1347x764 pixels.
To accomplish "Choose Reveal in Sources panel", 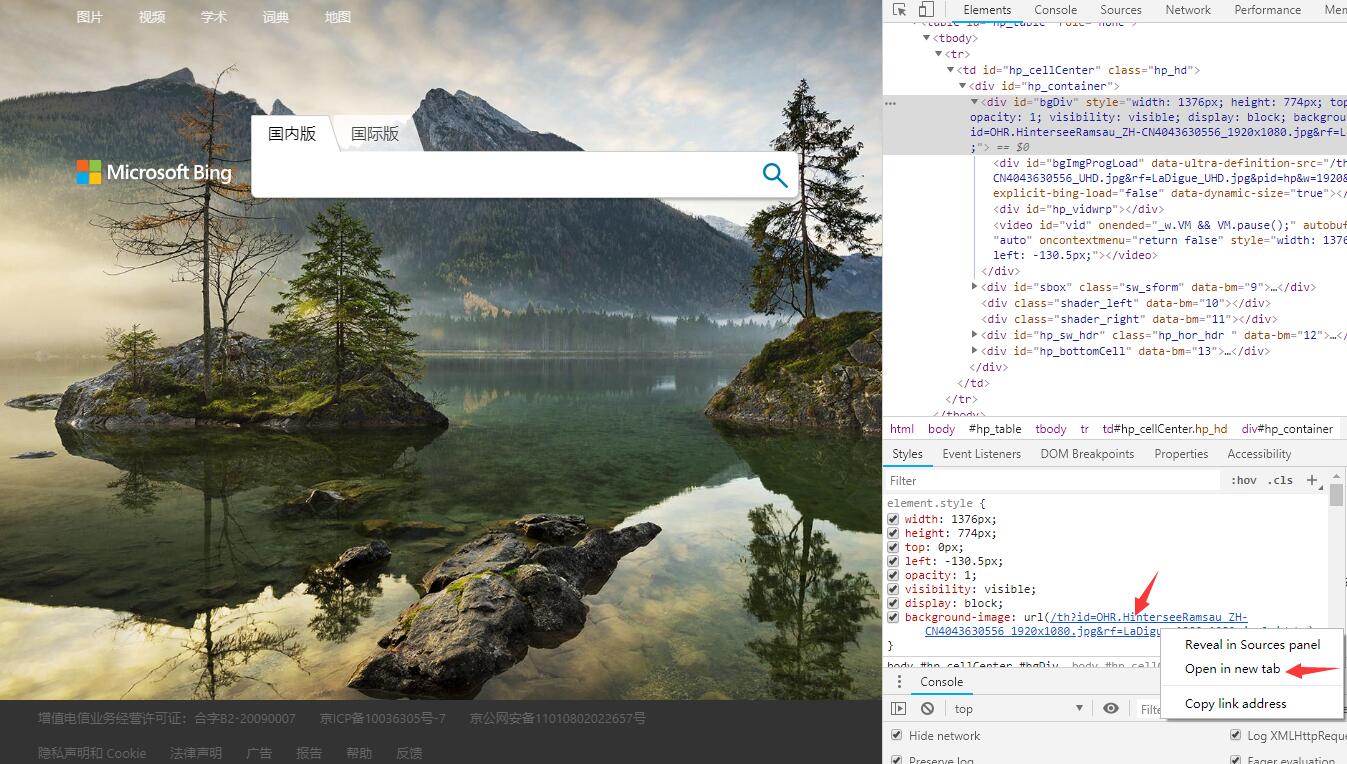I will [x=1252, y=645].
